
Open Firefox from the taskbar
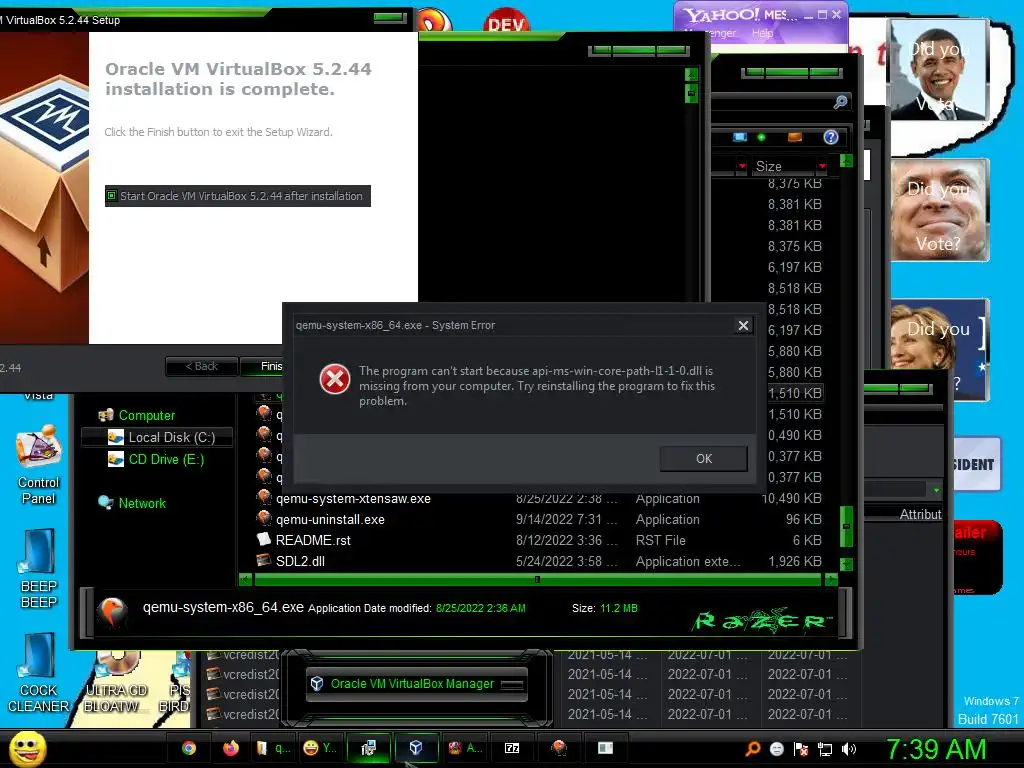[231, 748]
